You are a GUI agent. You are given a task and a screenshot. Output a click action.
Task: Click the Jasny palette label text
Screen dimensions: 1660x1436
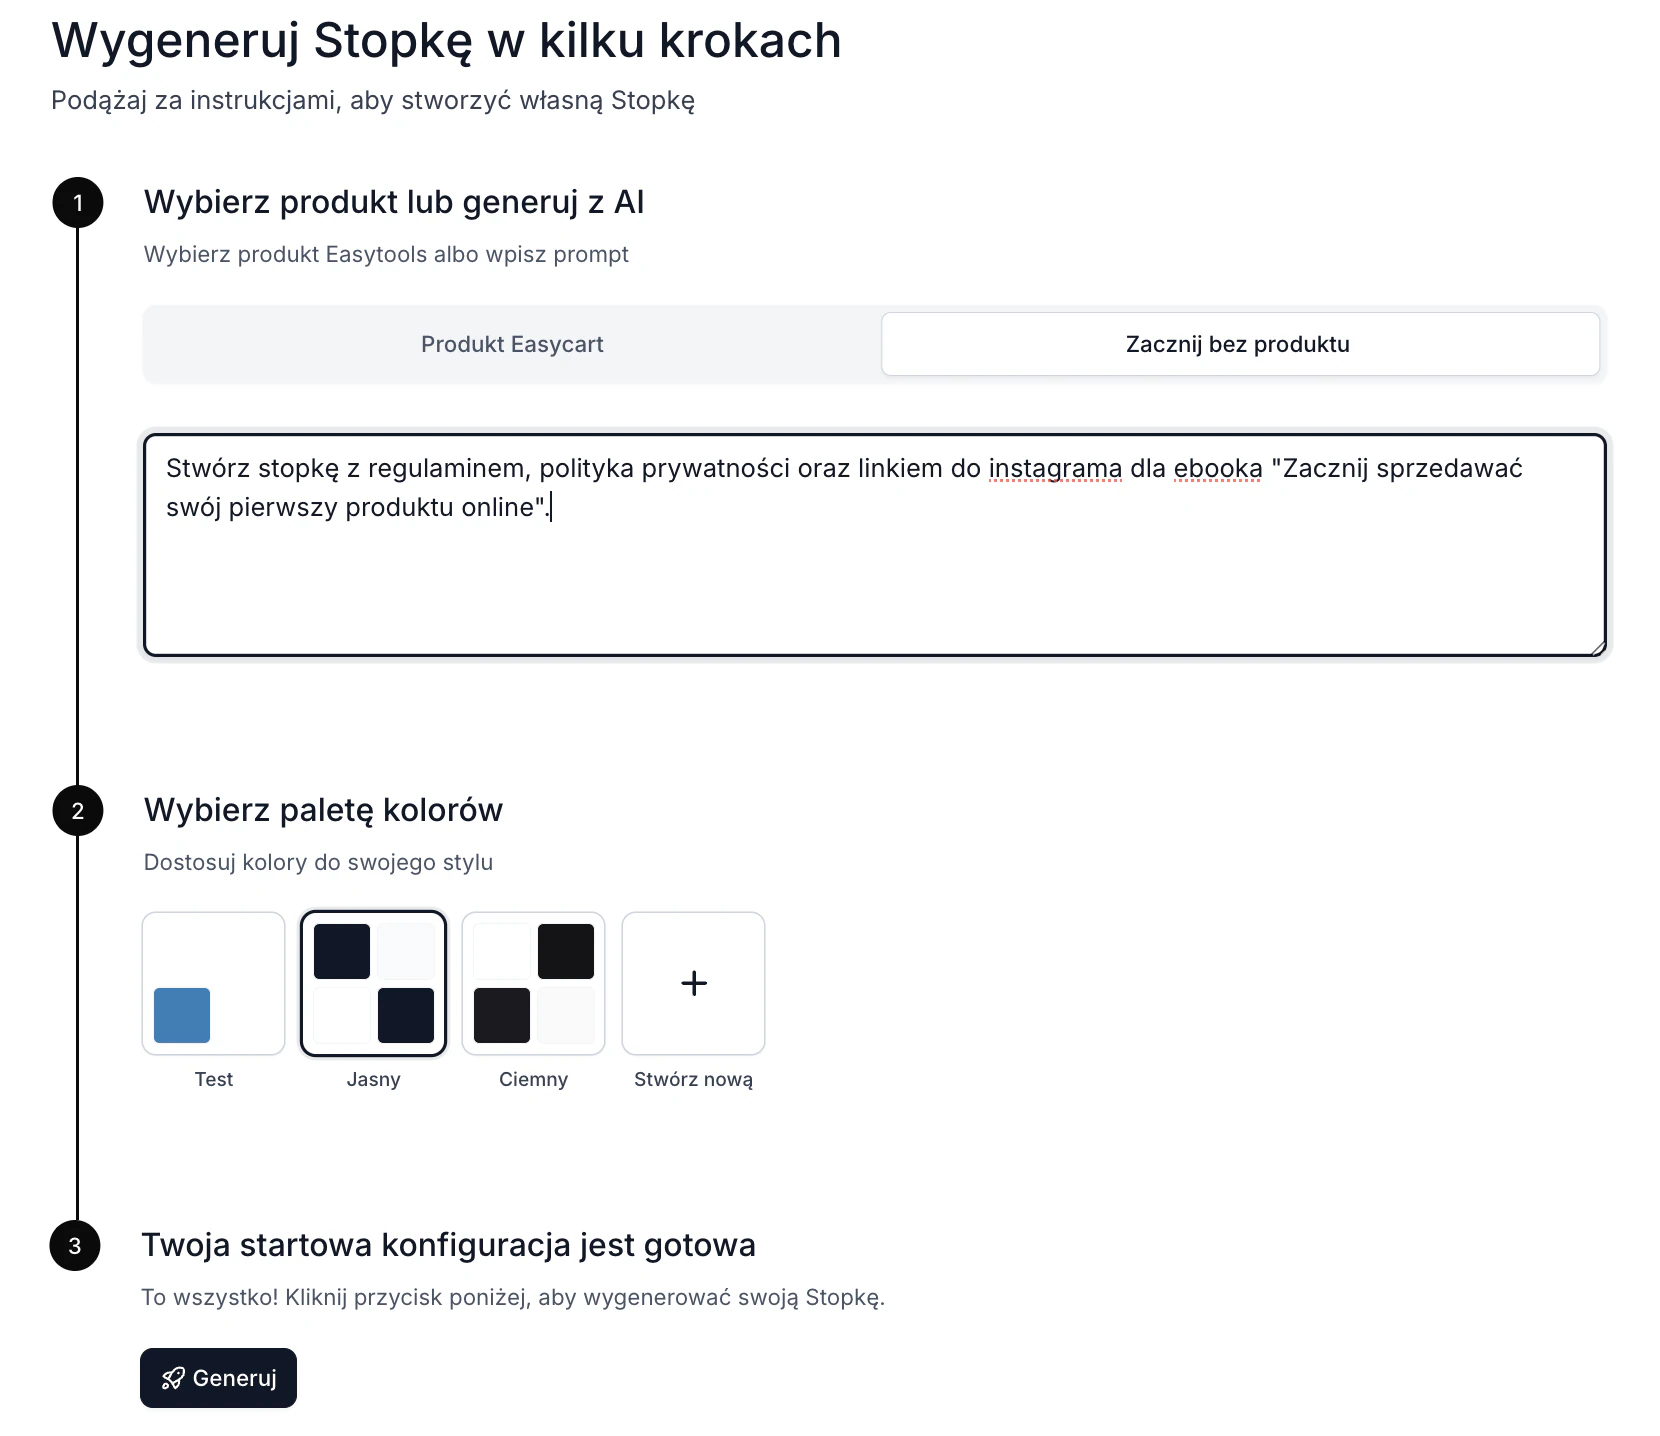(x=374, y=1079)
